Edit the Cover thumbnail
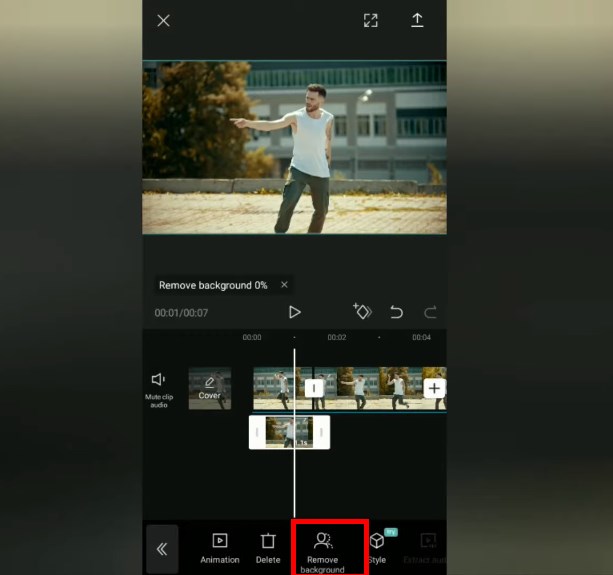The image size is (613, 575). pos(210,388)
